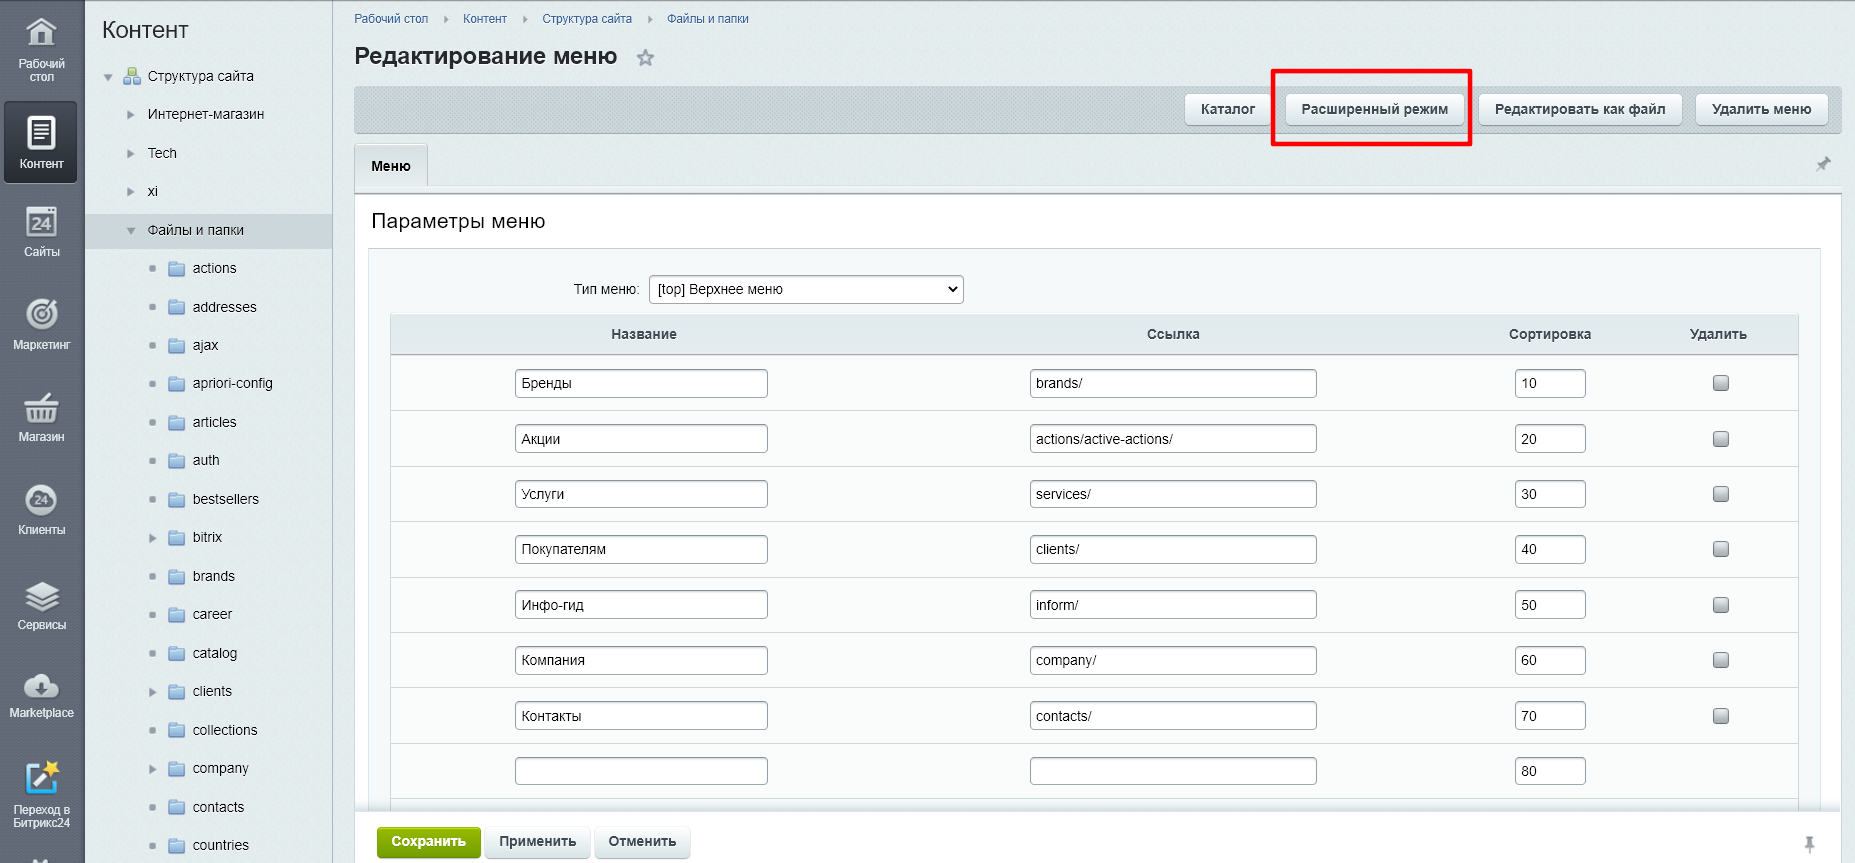The image size is (1855, 863).
Task: Expand the Интернет-магазин tree node
Action: (x=131, y=115)
